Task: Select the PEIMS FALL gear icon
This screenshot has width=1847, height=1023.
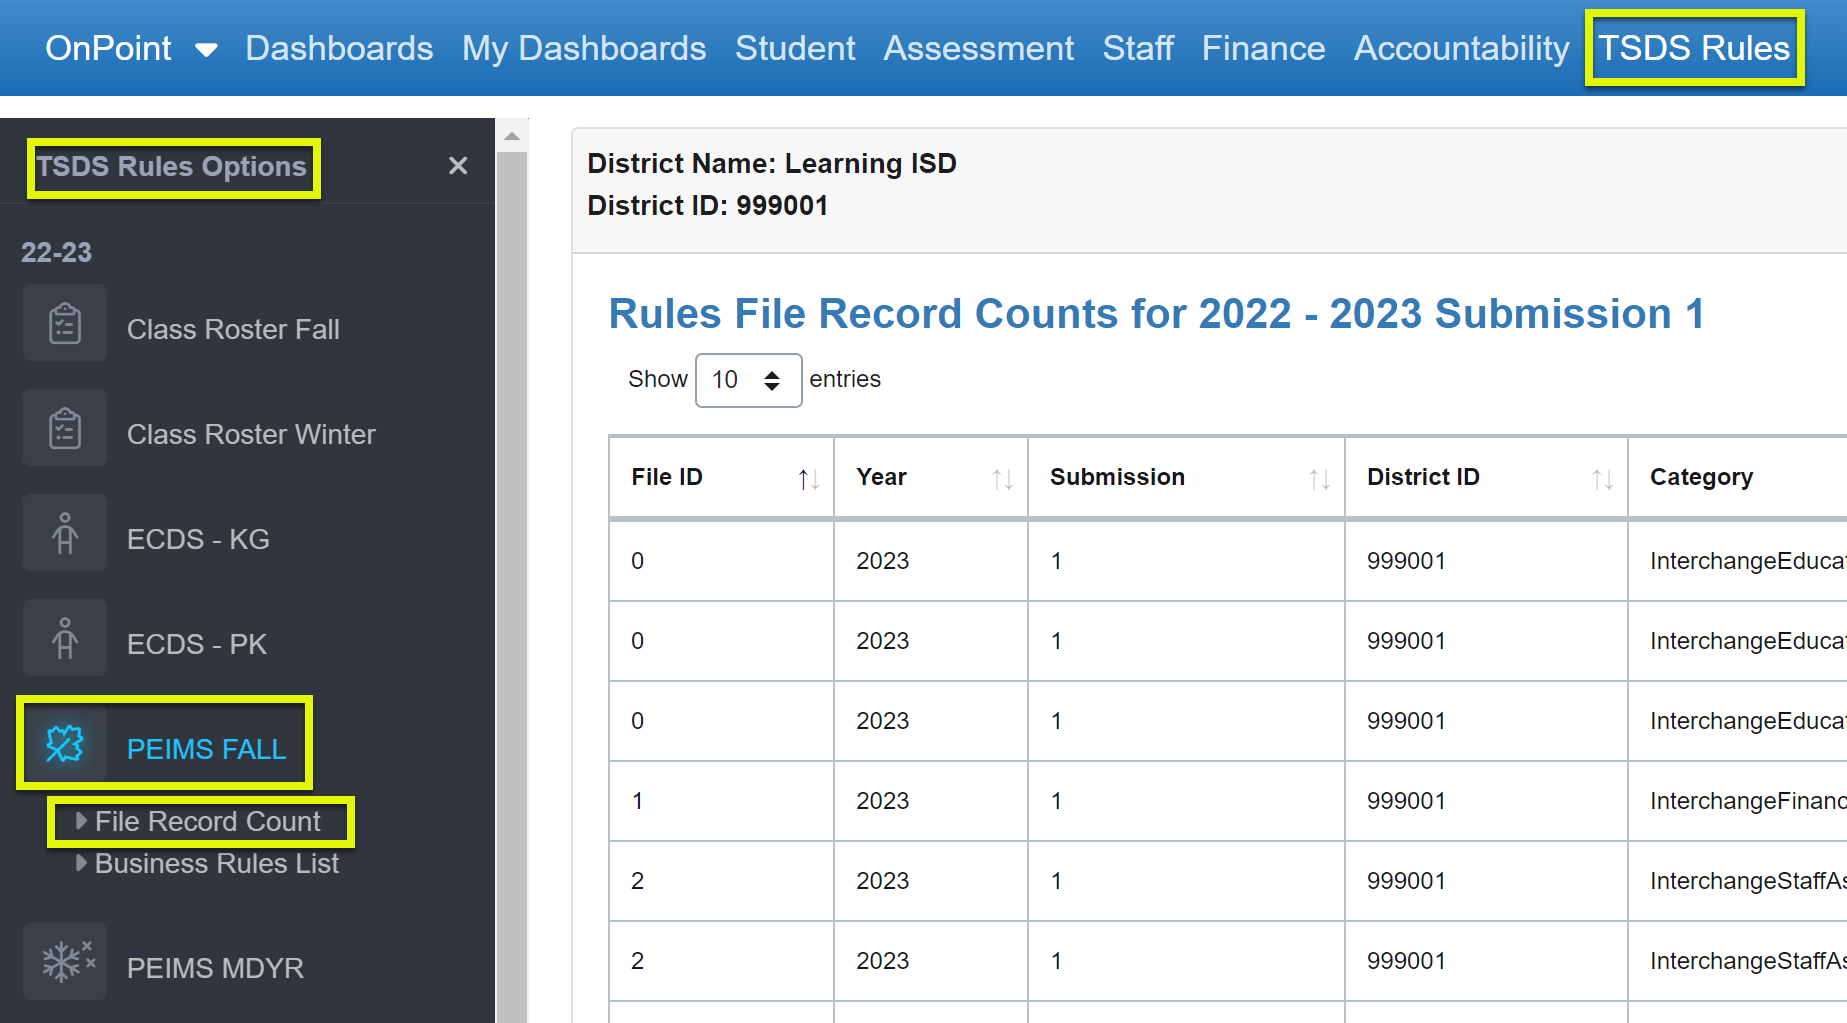Action: pos(64,744)
